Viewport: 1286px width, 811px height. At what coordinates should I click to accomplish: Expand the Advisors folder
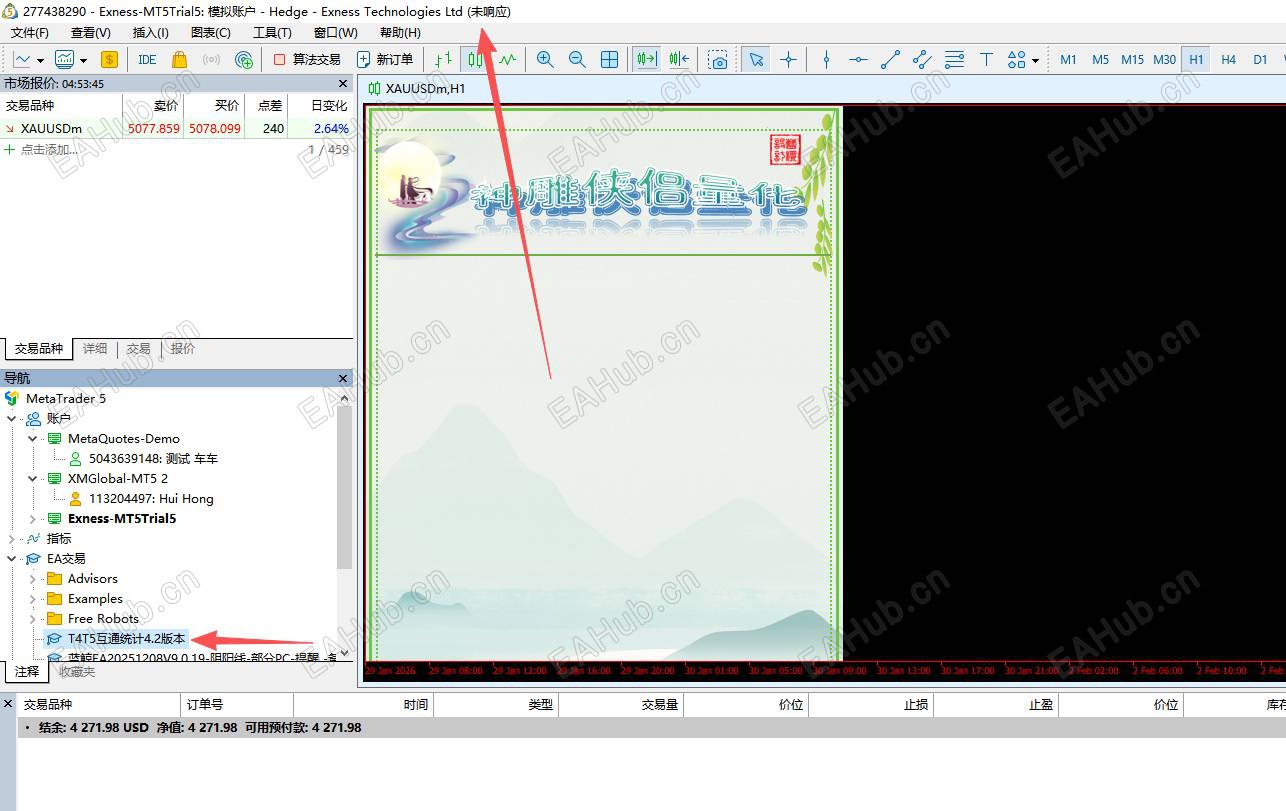(33, 578)
